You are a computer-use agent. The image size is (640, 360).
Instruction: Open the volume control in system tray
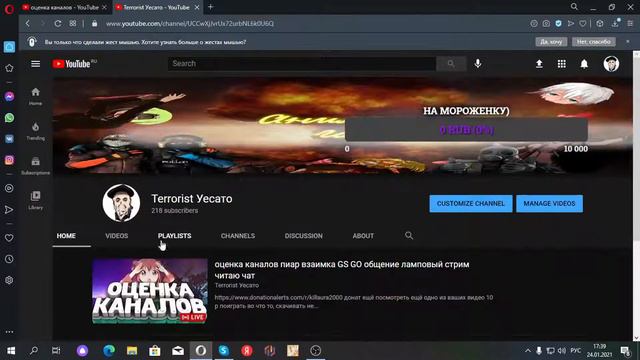click(562, 351)
